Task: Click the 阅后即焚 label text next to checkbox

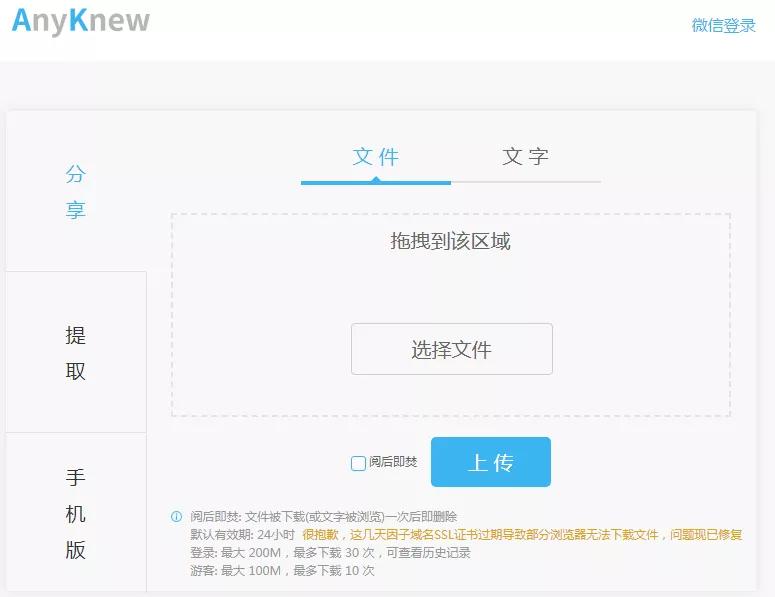Action: pos(393,462)
